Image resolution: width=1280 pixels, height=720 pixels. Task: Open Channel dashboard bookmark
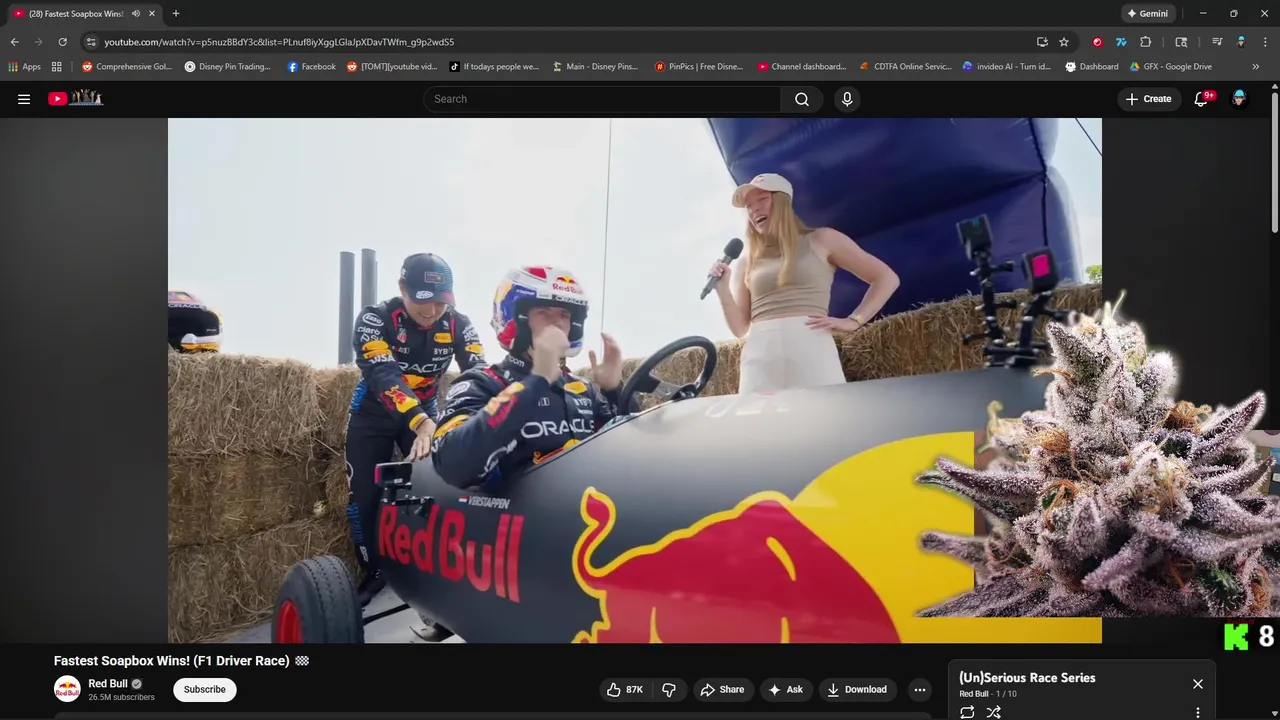coord(801,67)
